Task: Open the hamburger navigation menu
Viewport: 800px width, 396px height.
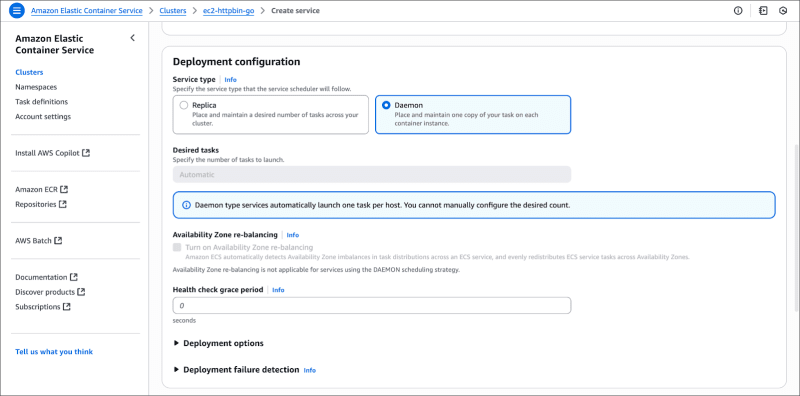Action: tap(17, 11)
